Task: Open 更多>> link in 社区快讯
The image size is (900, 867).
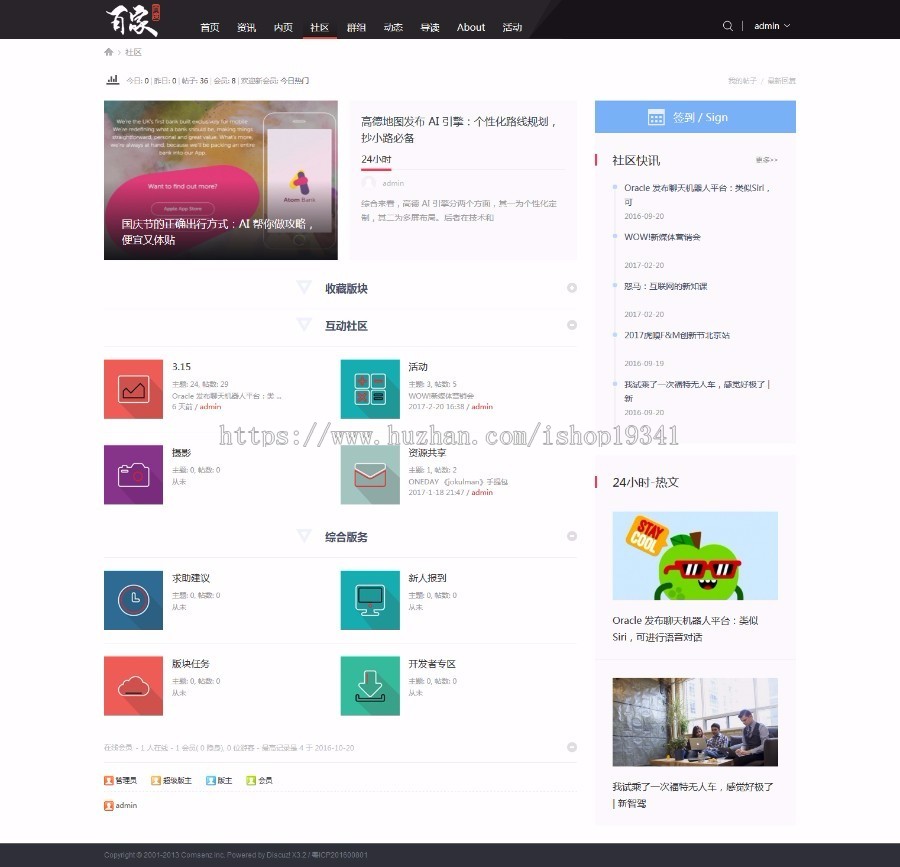Action: (766, 160)
